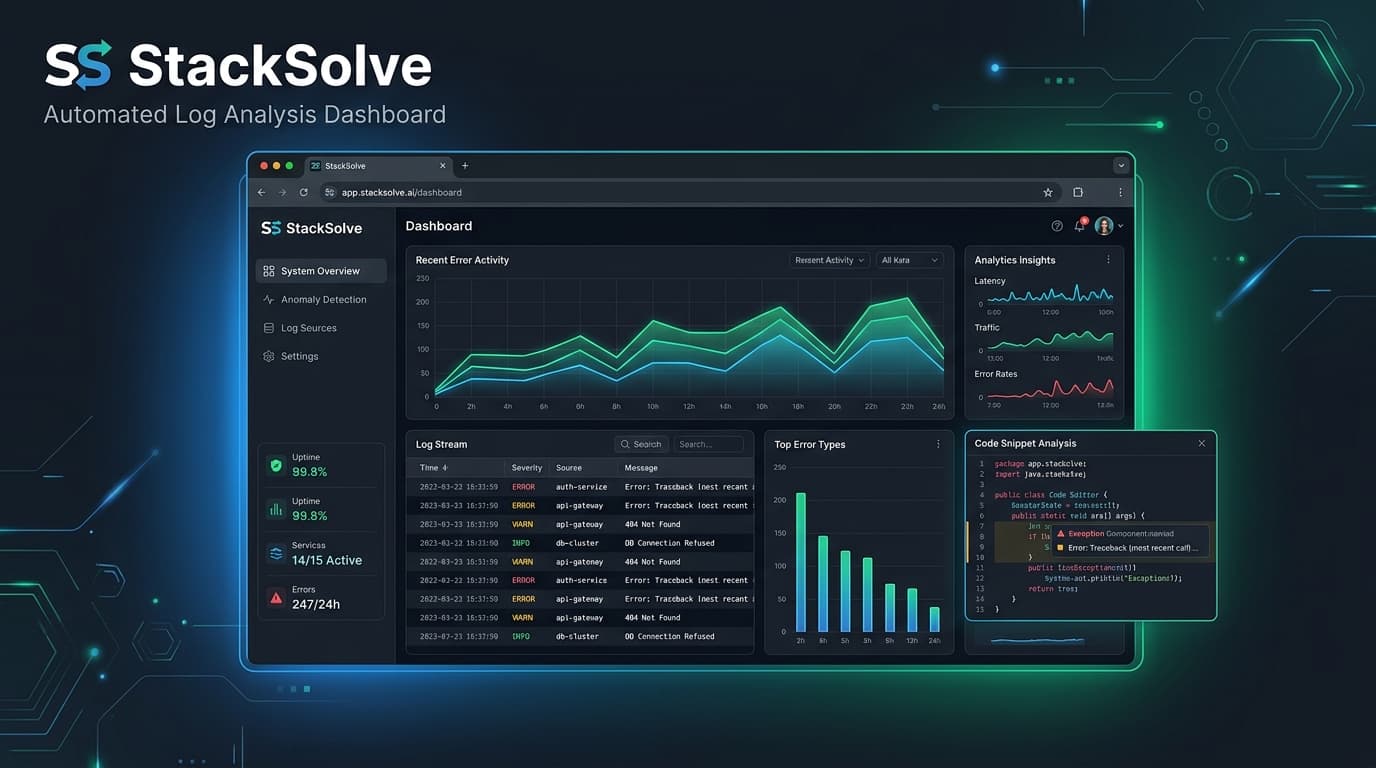Screen dimensions: 1376x768
Task: Click the browser extensions icon
Action: point(1078,192)
